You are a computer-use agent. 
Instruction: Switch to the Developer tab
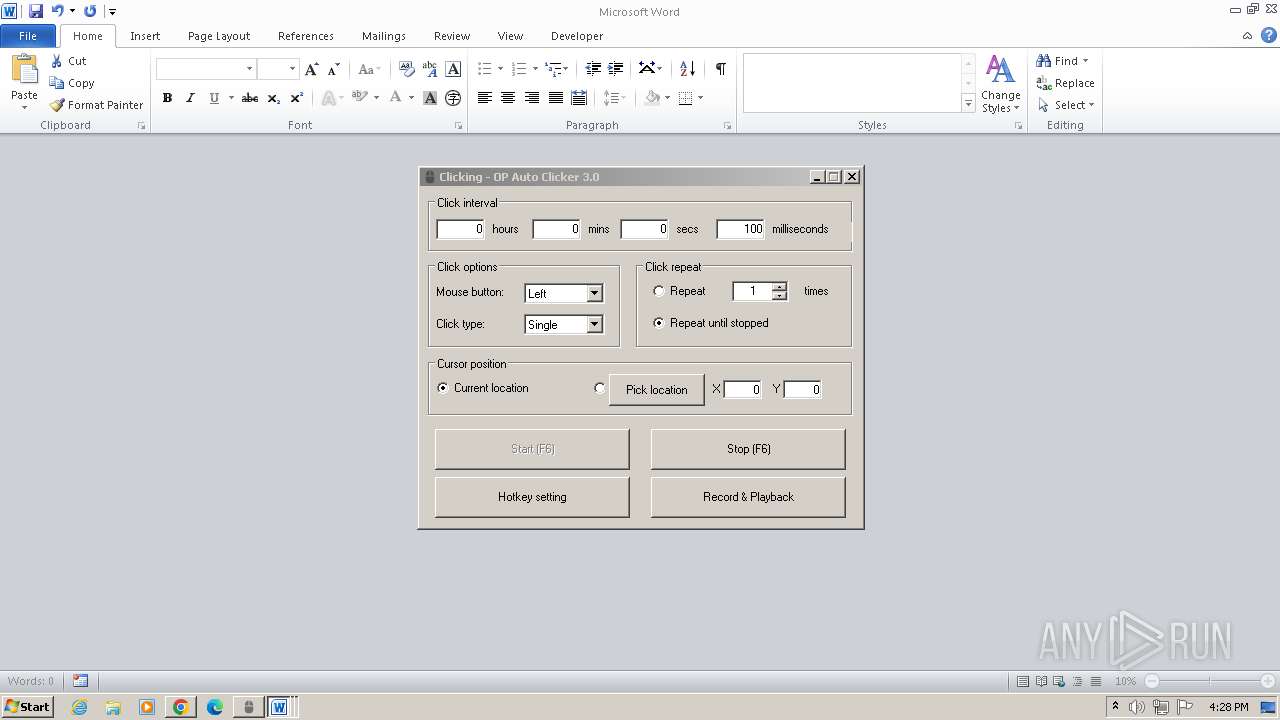coord(577,36)
